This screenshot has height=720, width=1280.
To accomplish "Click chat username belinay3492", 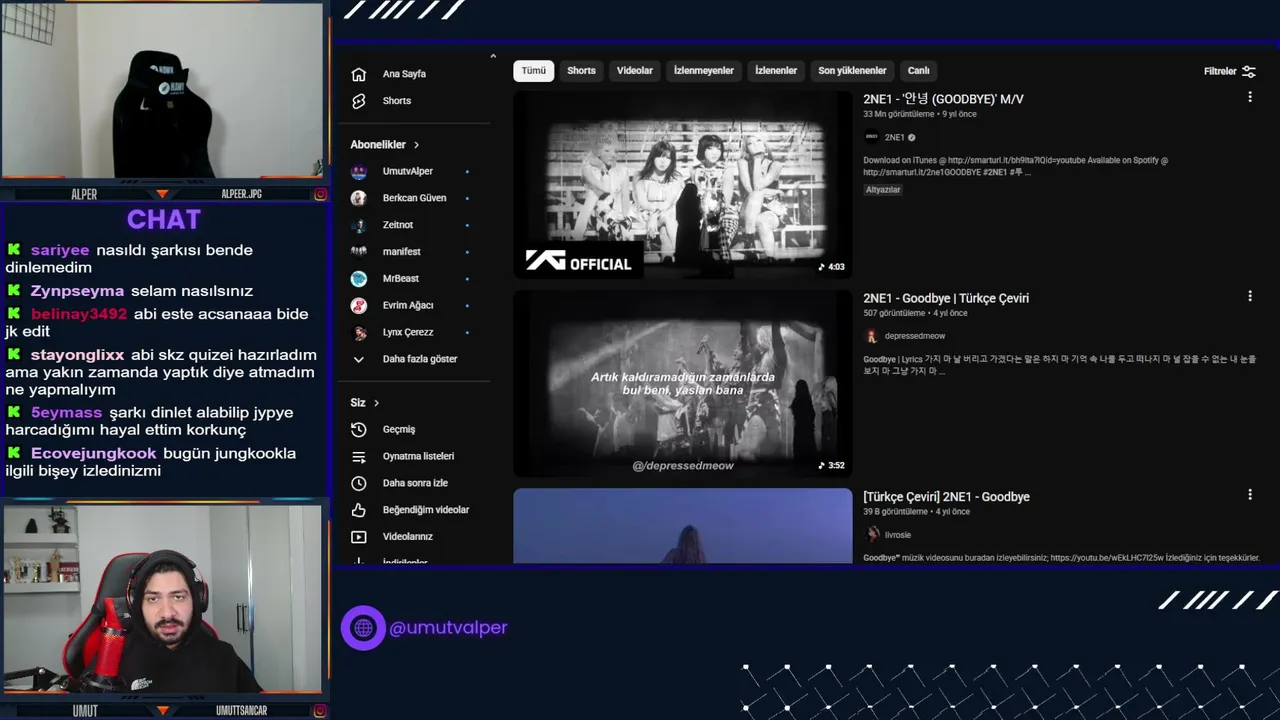I will (x=79, y=314).
